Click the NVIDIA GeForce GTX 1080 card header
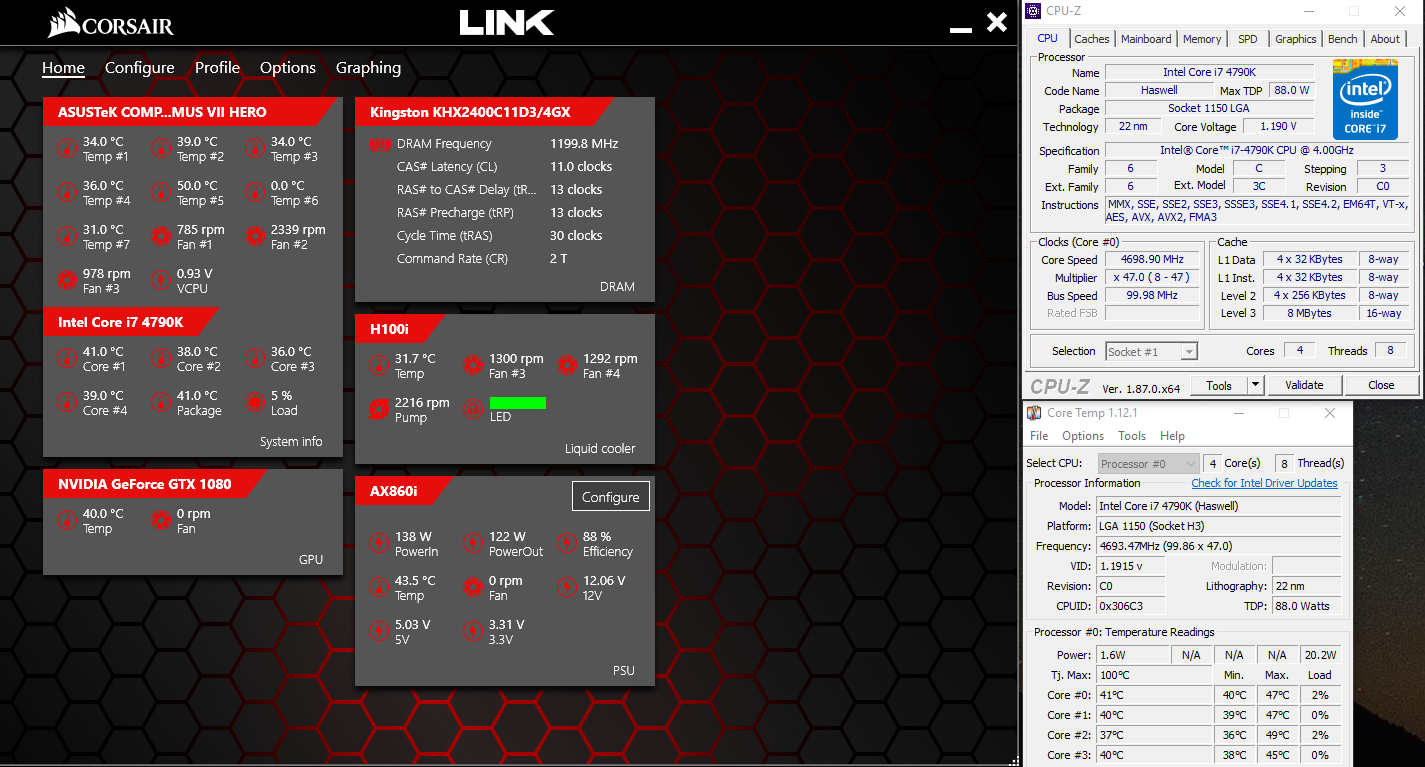Viewport: 1425px width, 767px height. (155, 484)
